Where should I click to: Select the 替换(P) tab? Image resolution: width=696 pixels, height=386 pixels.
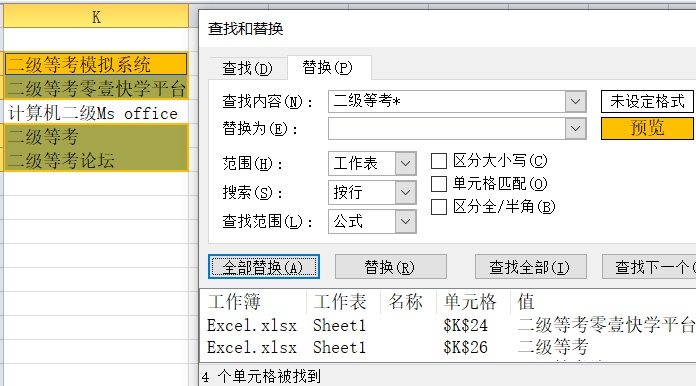point(328,67)
